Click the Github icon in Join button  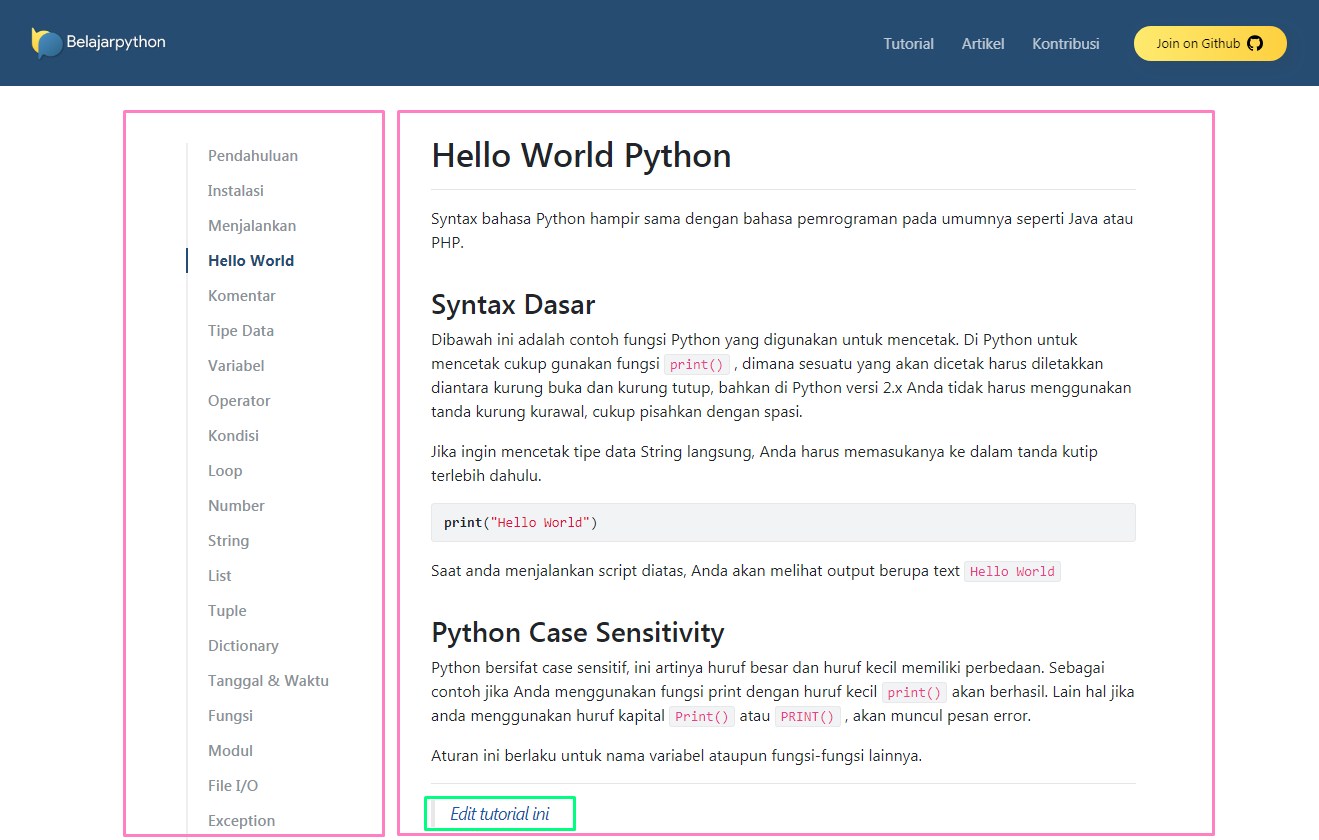(x=1255, y=44)
